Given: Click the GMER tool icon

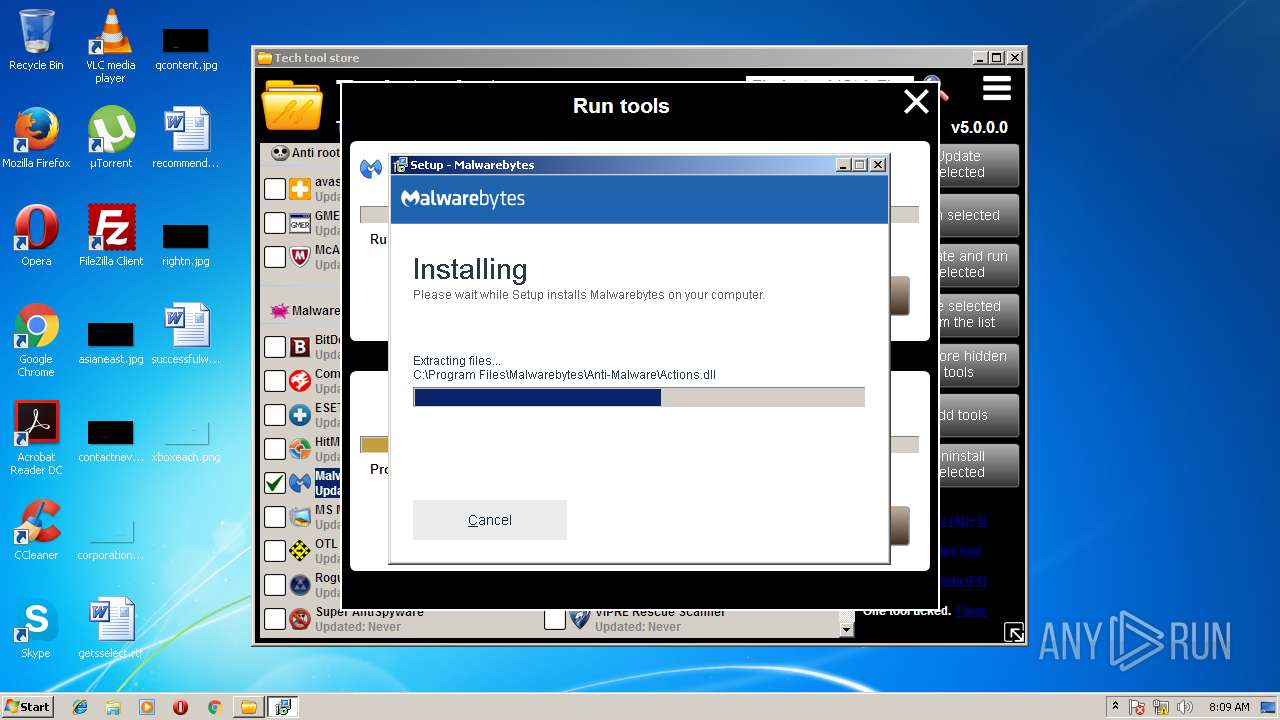Looking at the screenshot, I should [x=300, y=223].
